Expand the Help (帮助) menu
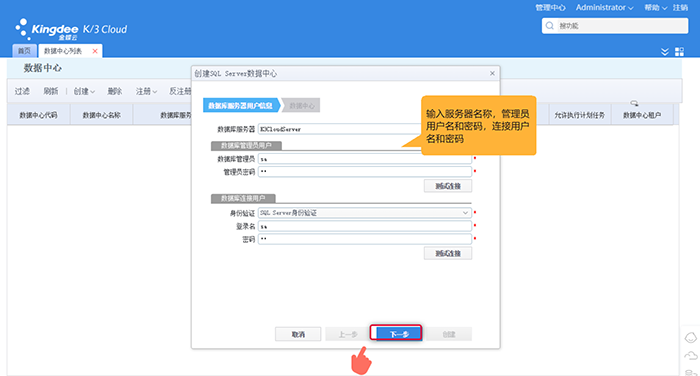 coord(655,8)
